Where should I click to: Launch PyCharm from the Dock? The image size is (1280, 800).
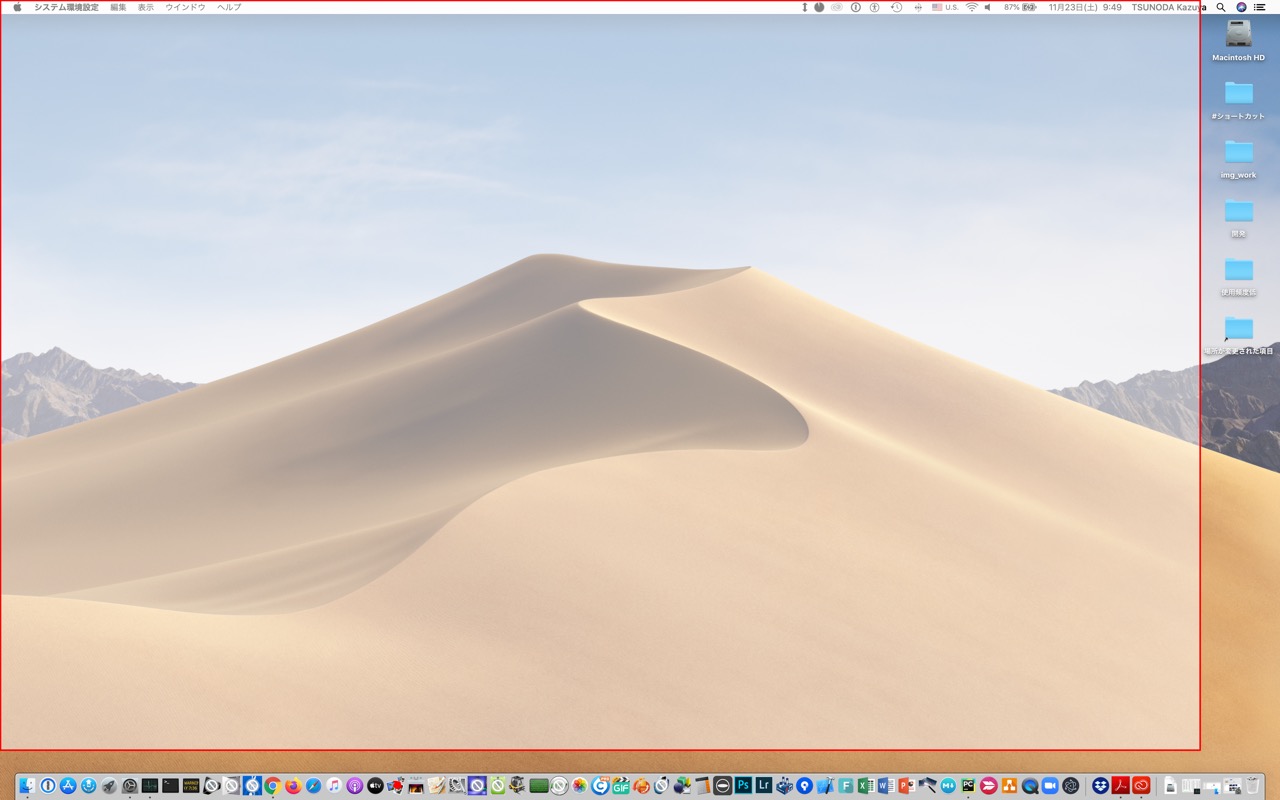click(968, 786)
